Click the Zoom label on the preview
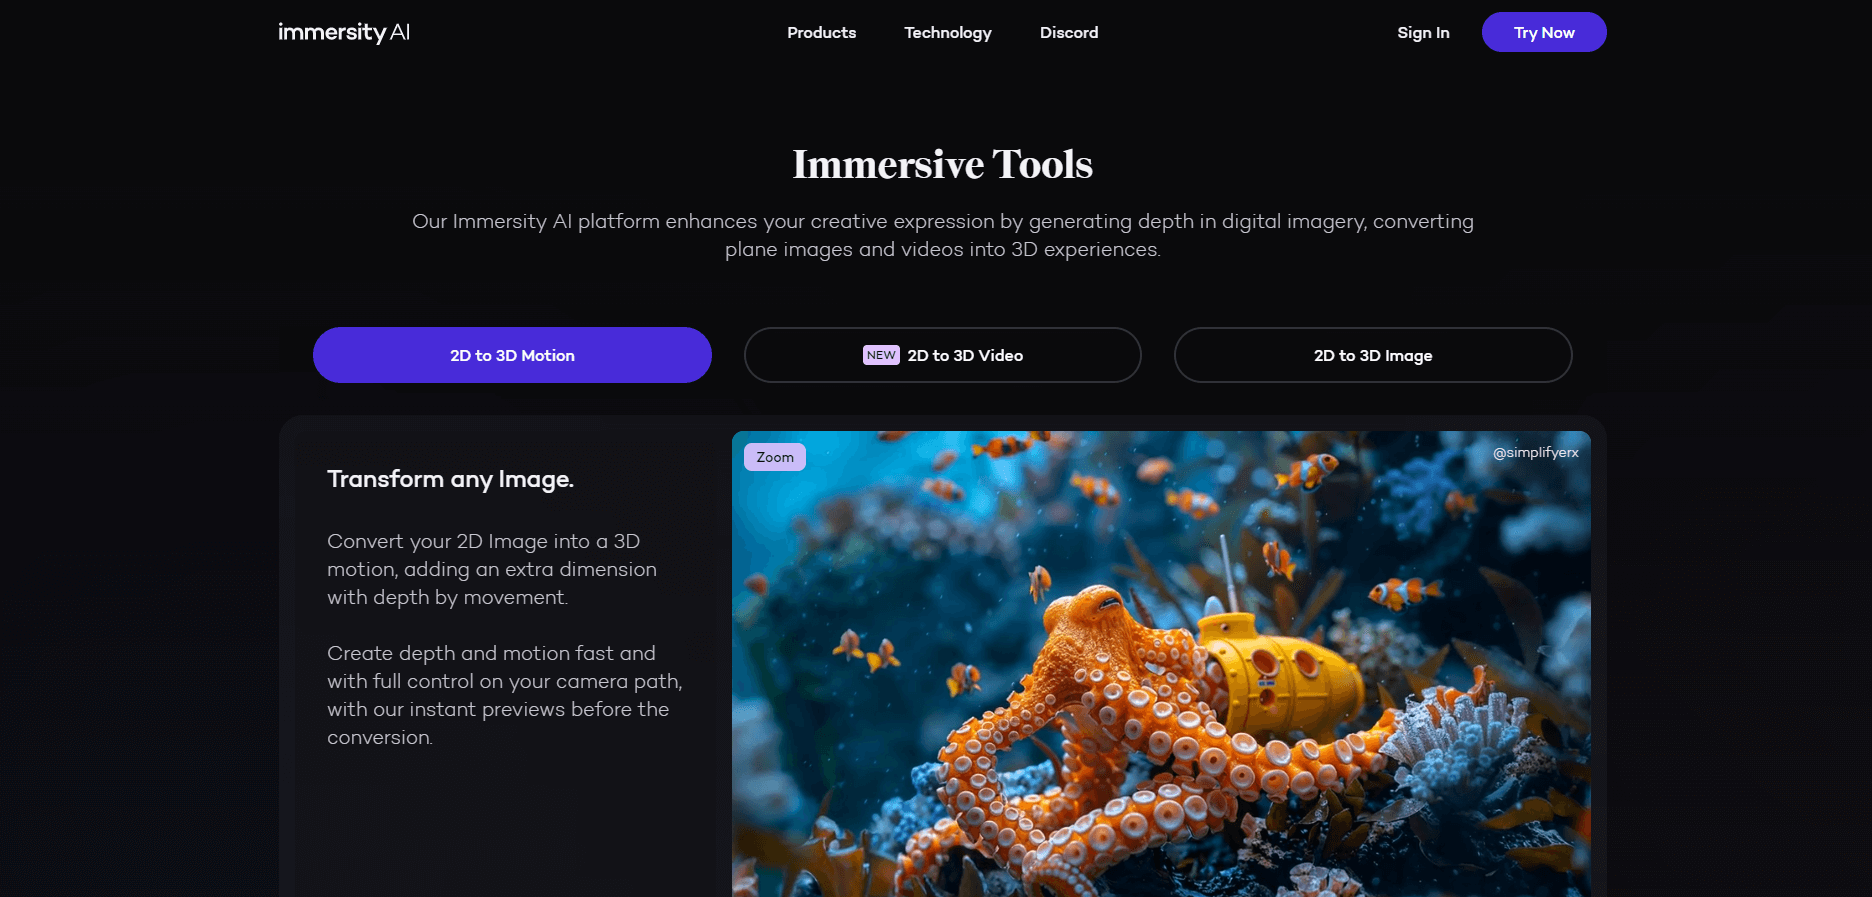This screenshot has width=1872, height=897. pyautogui.click(x=775, y=457)
